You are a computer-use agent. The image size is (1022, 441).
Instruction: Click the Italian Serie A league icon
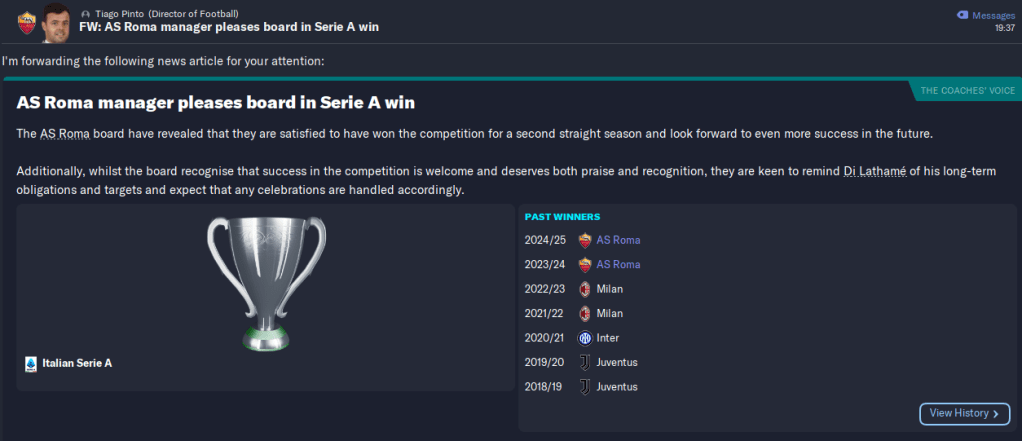tap(30, 364)
